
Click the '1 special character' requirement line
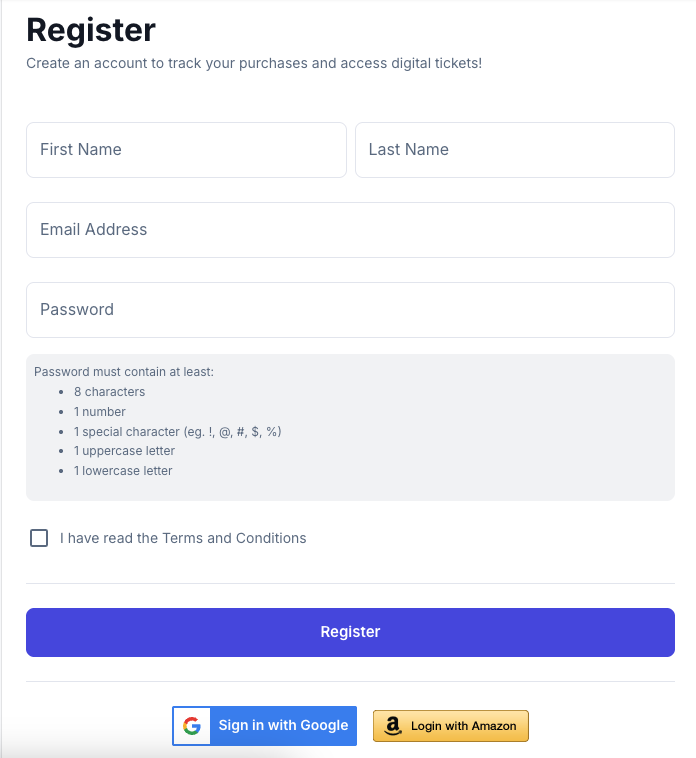[177, 431]
